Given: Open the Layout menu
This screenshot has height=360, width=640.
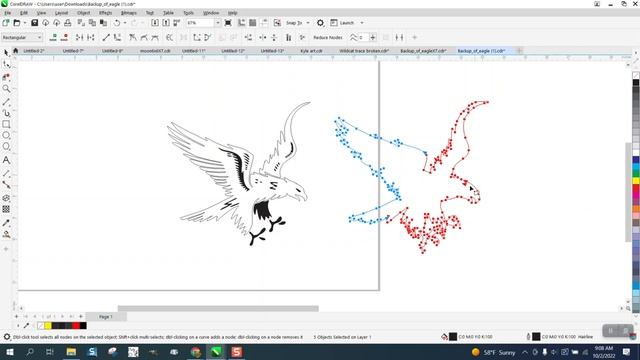Looking at the screenshot, I should [x=61, y=13].
